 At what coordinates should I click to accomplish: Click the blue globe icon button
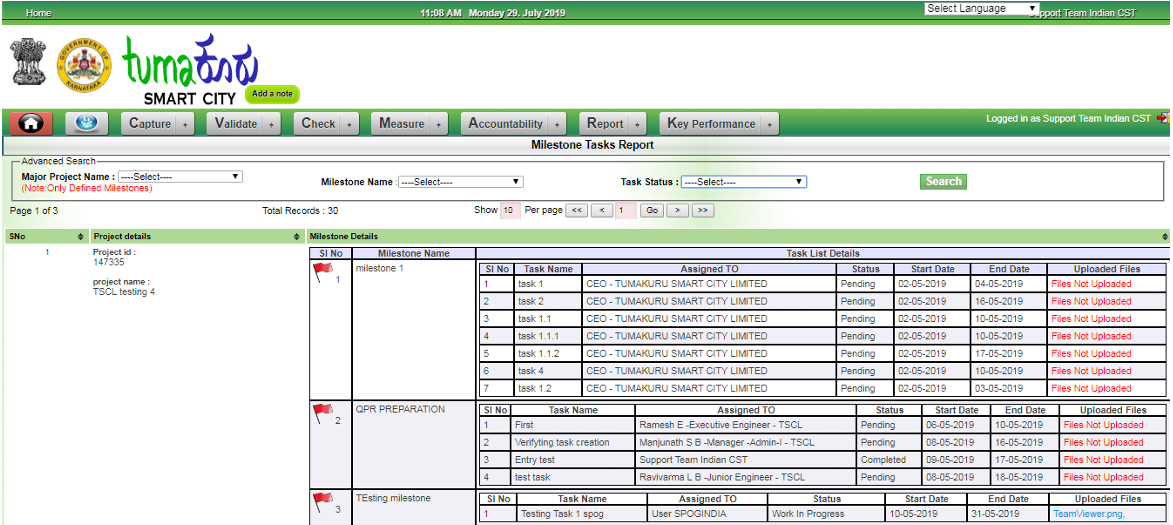point(87,123)
